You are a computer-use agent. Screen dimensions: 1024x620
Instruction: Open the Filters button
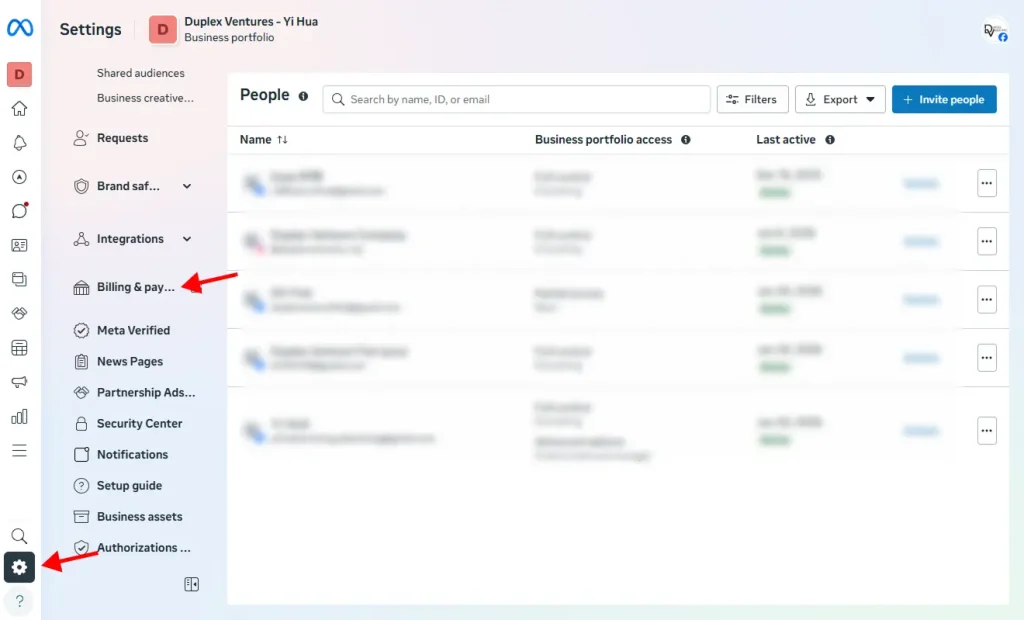(x=752, y=100)
